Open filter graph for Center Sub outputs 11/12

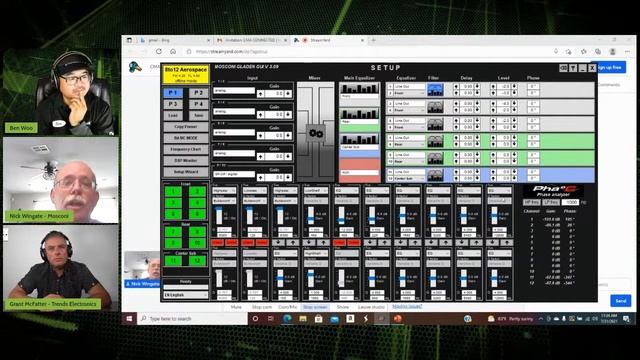435,175
